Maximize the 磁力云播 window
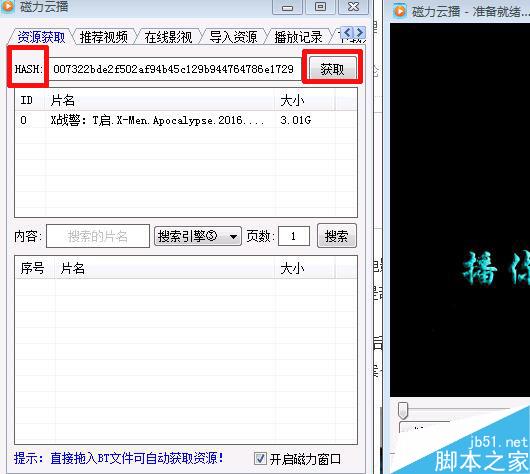530x474 pixels. click(x=320, y=7)
